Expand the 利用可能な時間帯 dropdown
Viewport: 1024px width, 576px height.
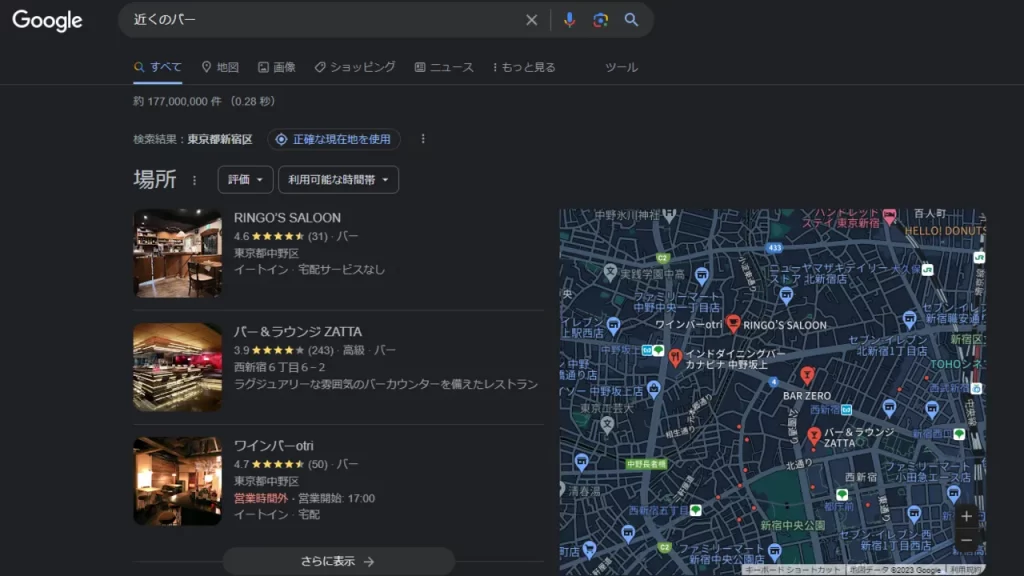tap(338, 180)
